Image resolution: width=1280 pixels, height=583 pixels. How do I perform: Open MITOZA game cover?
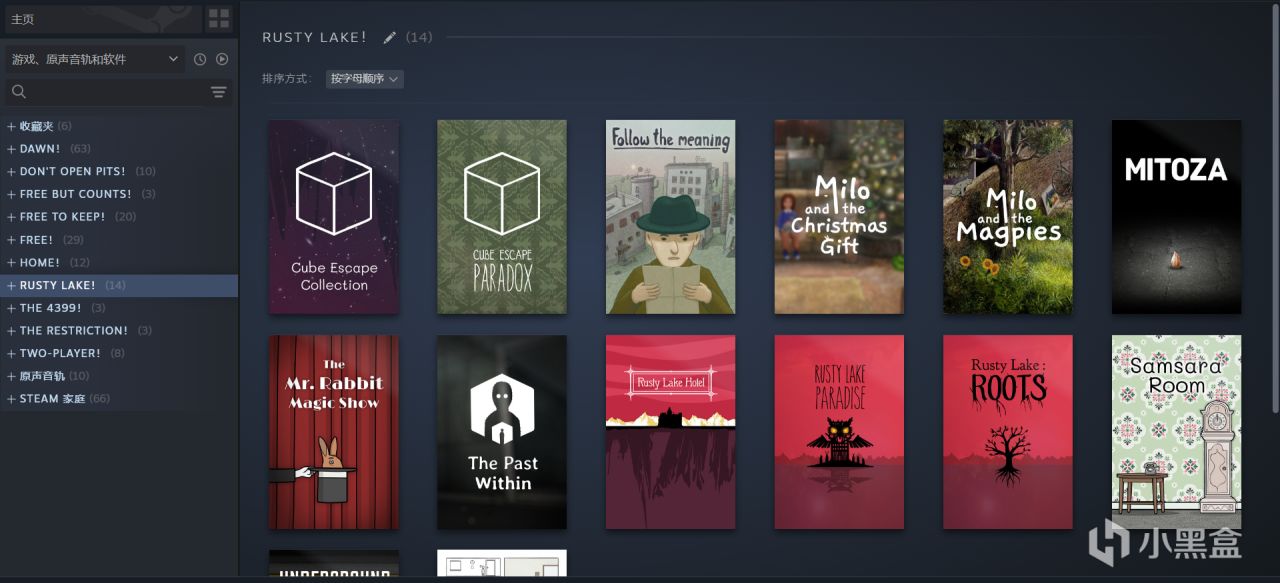[x=1176, y=217]
